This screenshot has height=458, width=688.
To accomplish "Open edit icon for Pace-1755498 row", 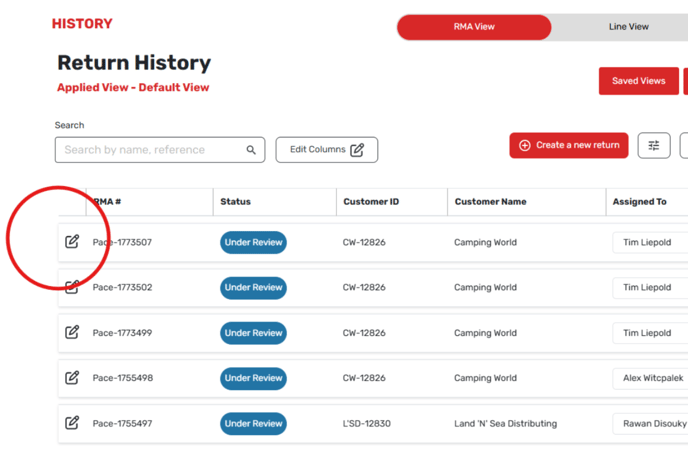I will [72, 378].
